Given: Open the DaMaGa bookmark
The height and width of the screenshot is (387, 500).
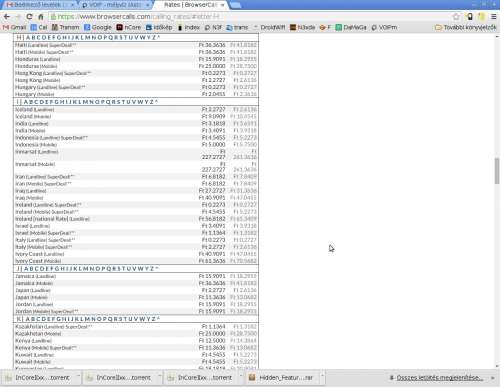Looking at the screenshot, I should (351, 27).
